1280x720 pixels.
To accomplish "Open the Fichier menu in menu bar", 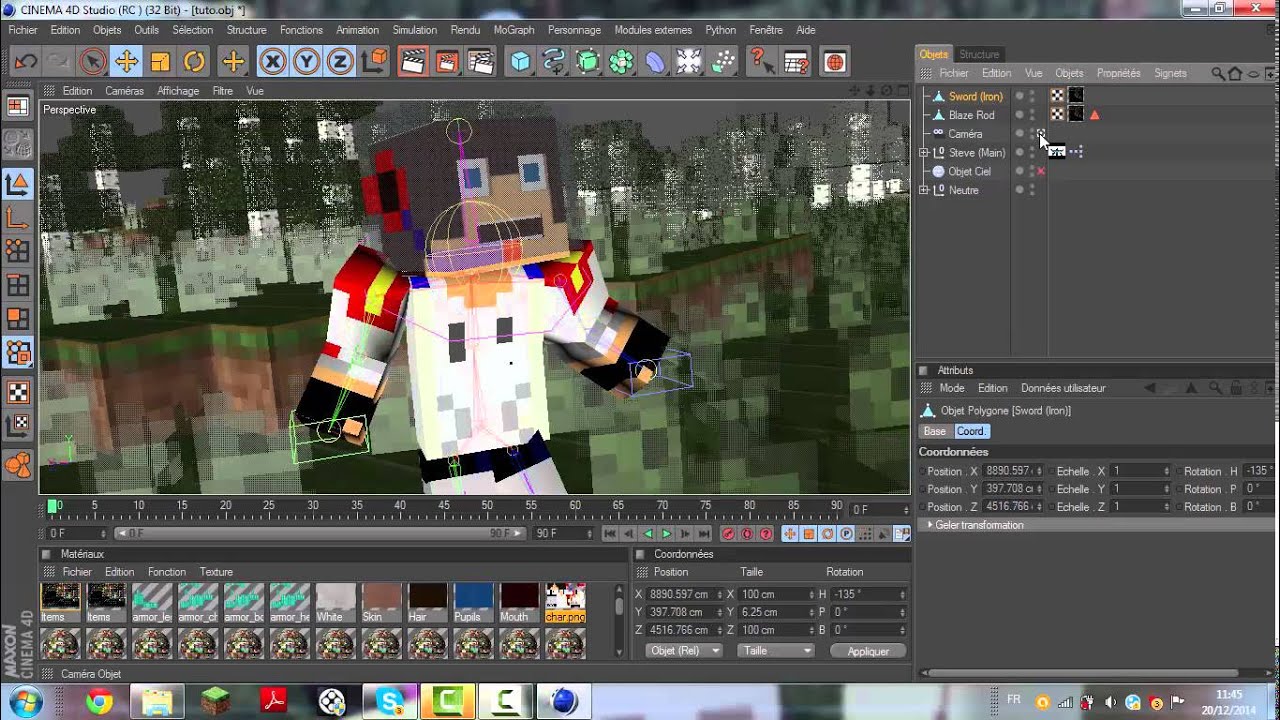I will click(23, 30).
